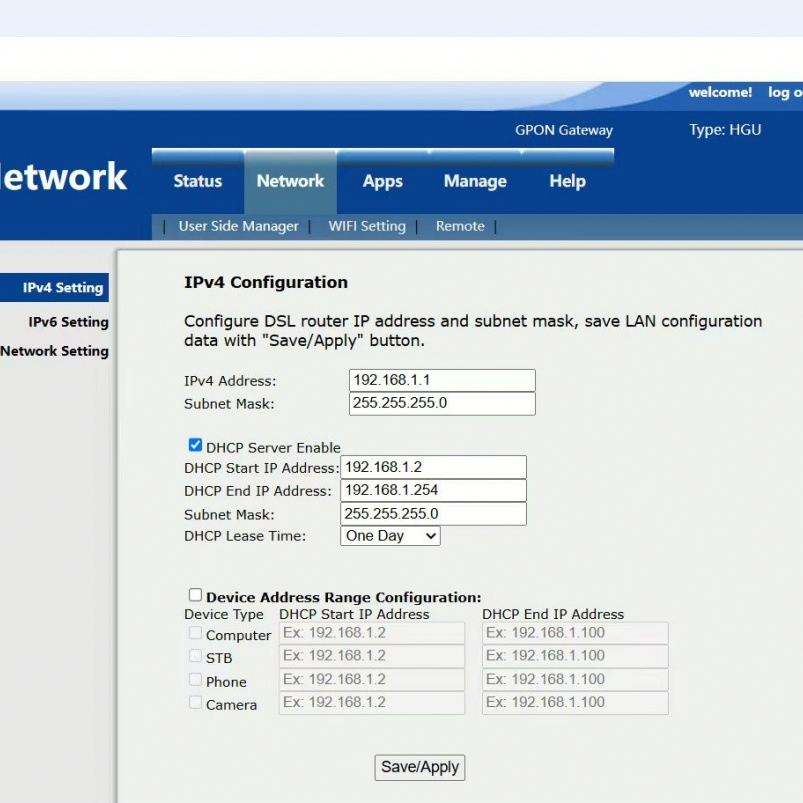Enable Device Address Range Configuration checkbox
Screen dimensions: 803x803
click(195, 595)
